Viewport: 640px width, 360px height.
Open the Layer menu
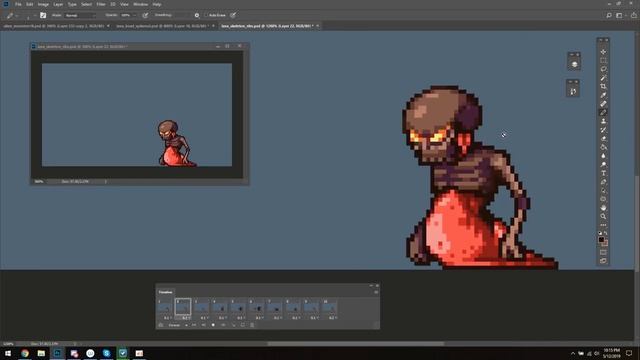(58, 4)
